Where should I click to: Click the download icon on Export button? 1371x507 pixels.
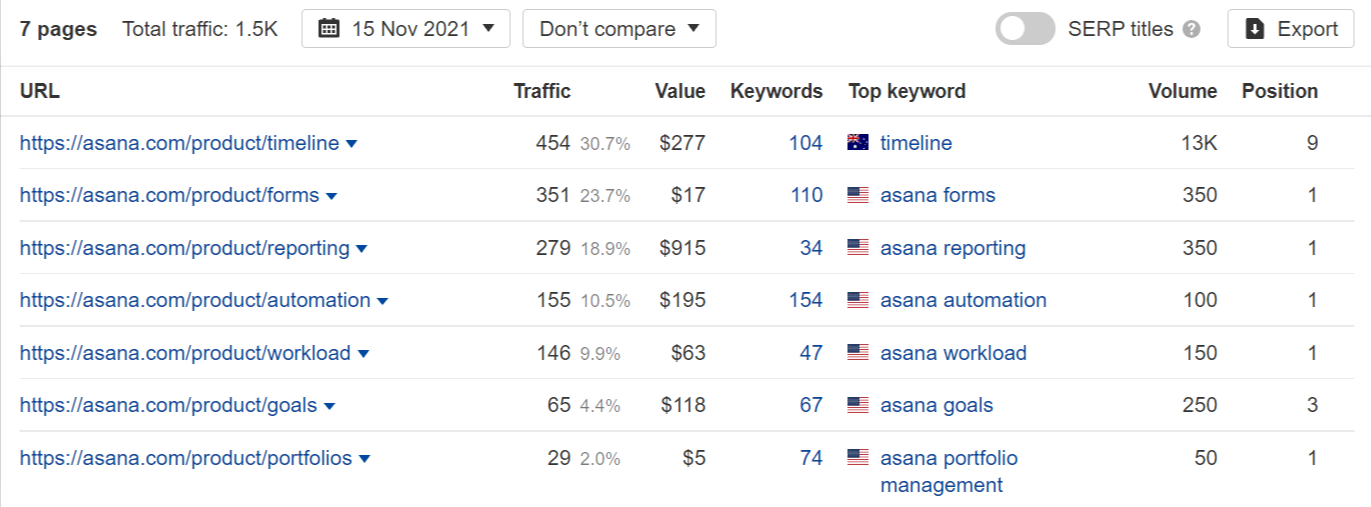(x=1255, y=29)
